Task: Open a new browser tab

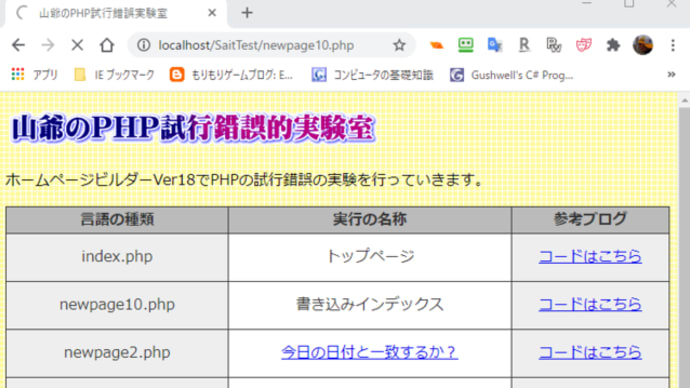Action: (247, 13)
